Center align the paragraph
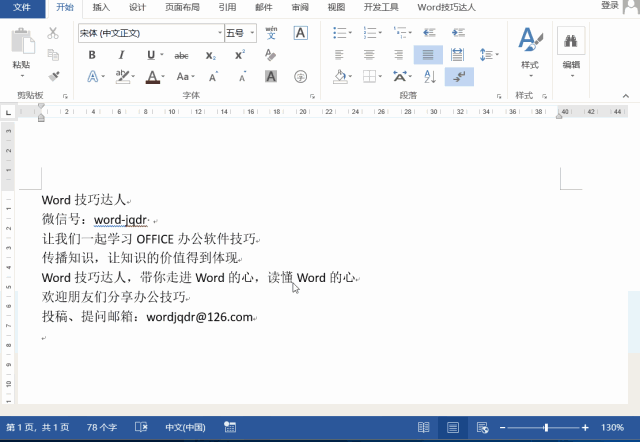Viewport: 640px width, 442px height. [x=369, y=54]
